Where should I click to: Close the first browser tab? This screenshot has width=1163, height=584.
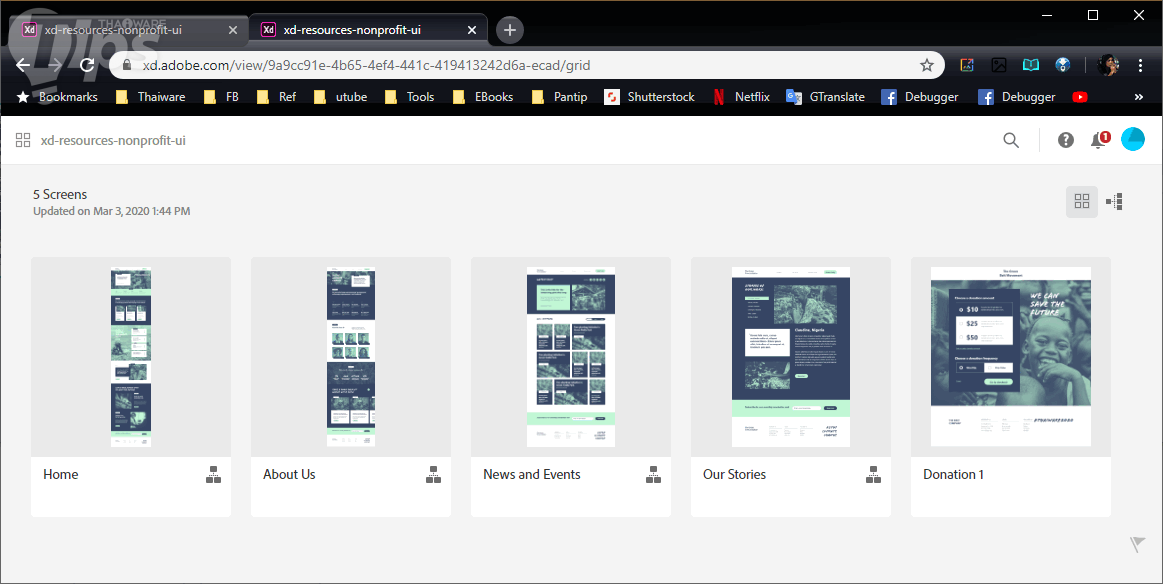point(233,30)
